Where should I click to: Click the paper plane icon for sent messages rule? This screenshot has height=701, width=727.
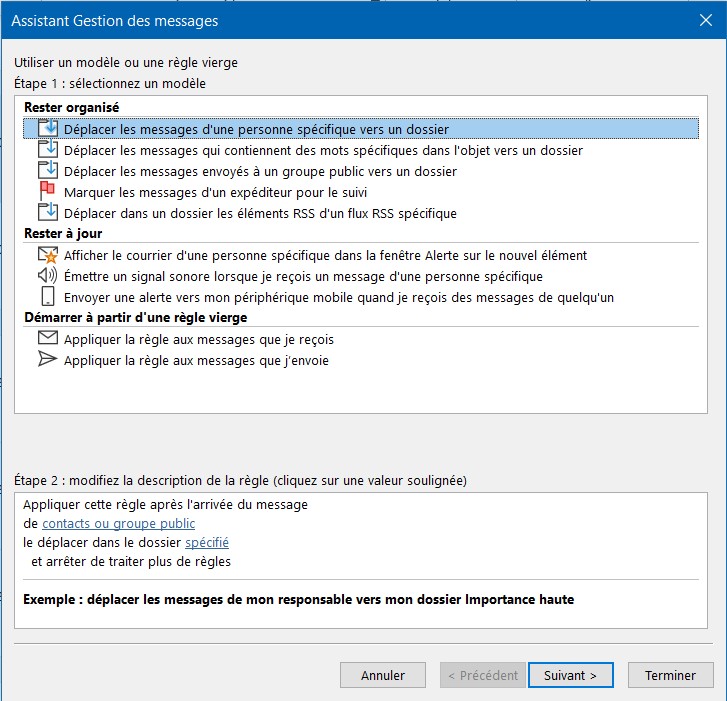[47, 359]
